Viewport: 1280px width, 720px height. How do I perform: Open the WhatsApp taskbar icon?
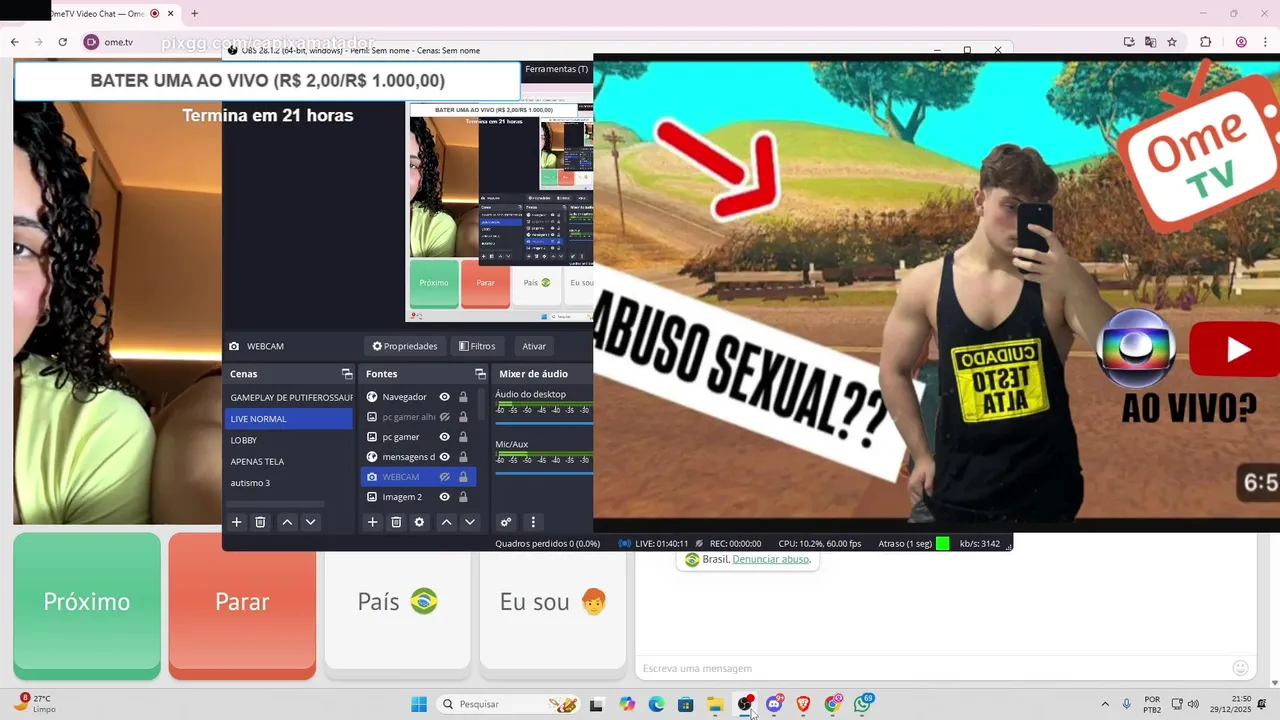tap(862, 704)
